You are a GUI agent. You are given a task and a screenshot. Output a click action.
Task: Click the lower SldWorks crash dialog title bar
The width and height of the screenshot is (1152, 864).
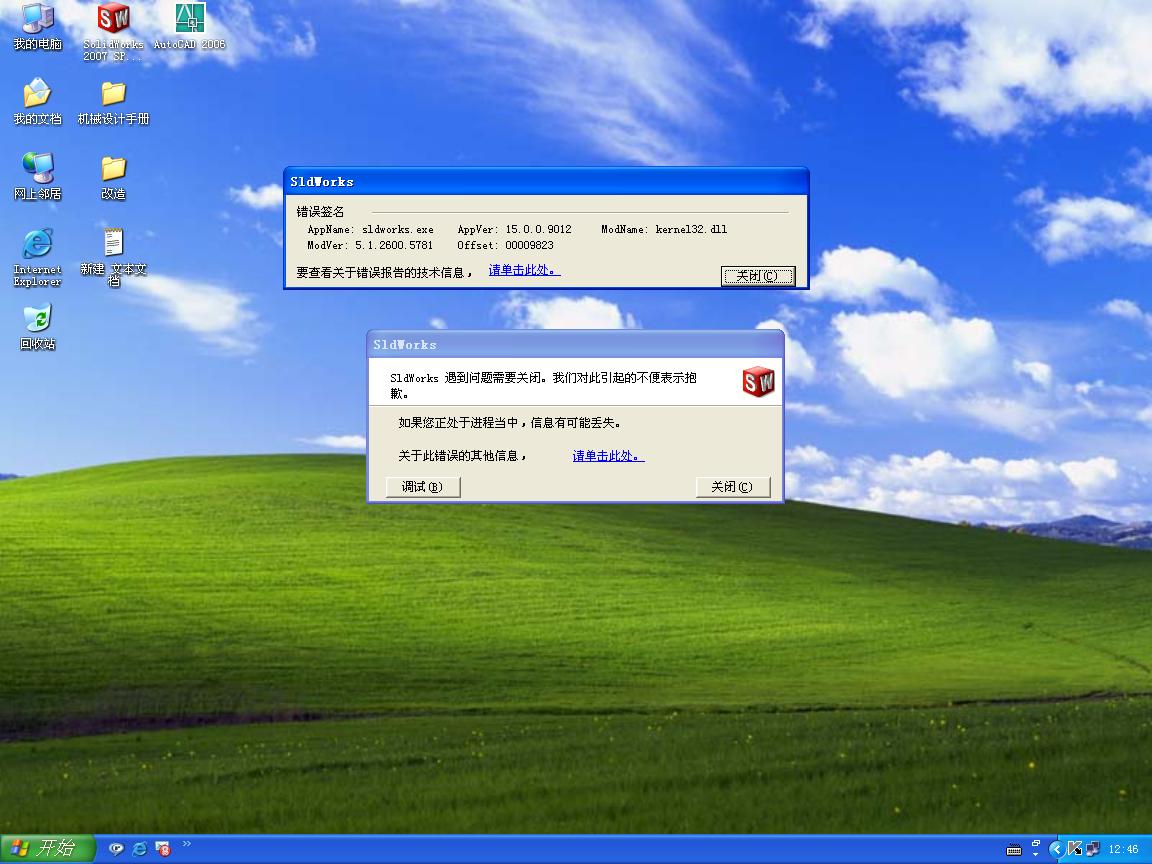click(575, 345)
